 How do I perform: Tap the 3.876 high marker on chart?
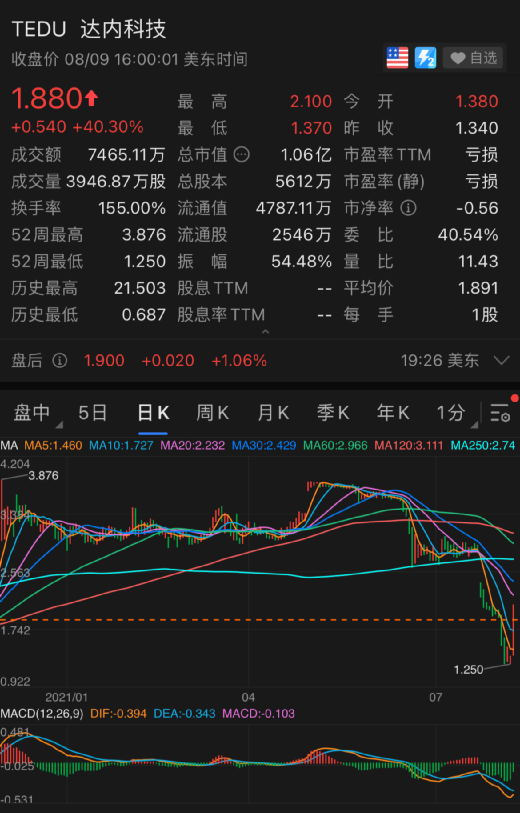click(43, 475)
